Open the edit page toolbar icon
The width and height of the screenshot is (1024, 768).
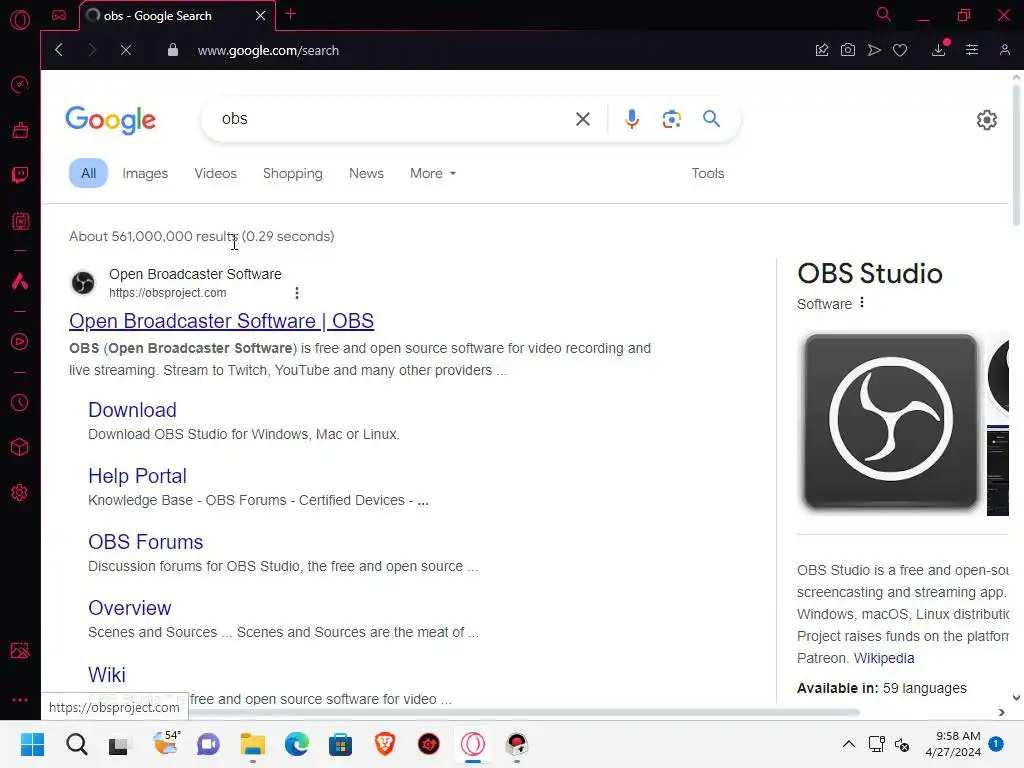822,50
